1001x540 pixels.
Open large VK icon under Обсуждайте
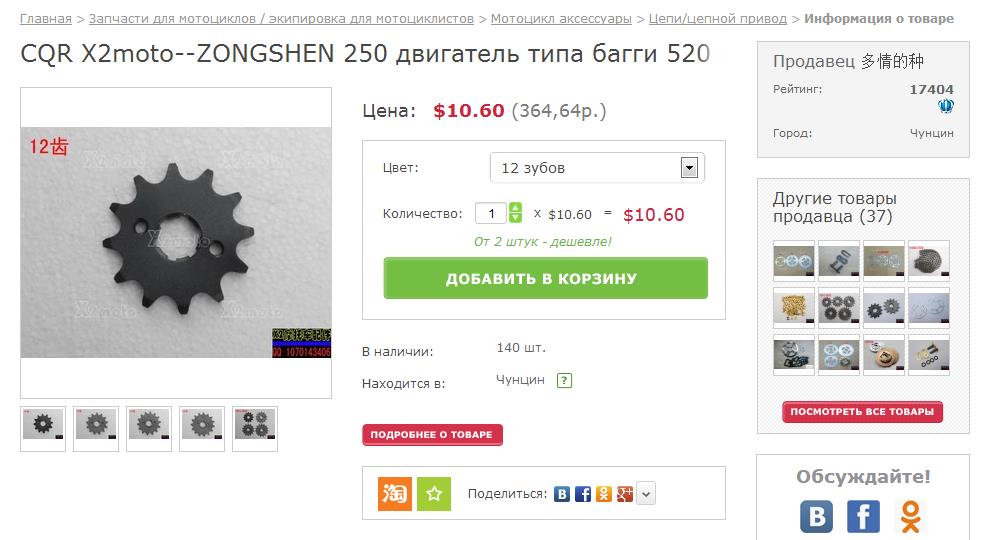[x=817, y=516]
